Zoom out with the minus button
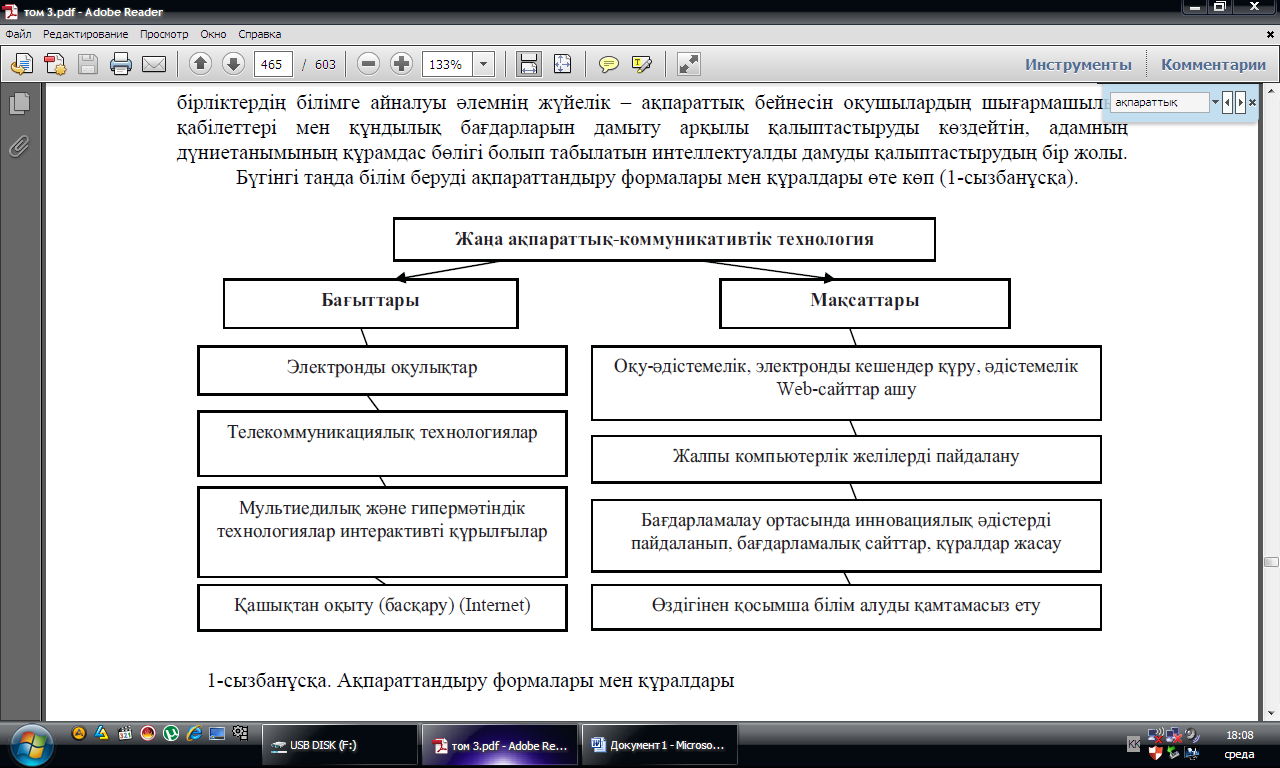The width and height of the screenshot is (1280, 768). click(x=369, y=64)
